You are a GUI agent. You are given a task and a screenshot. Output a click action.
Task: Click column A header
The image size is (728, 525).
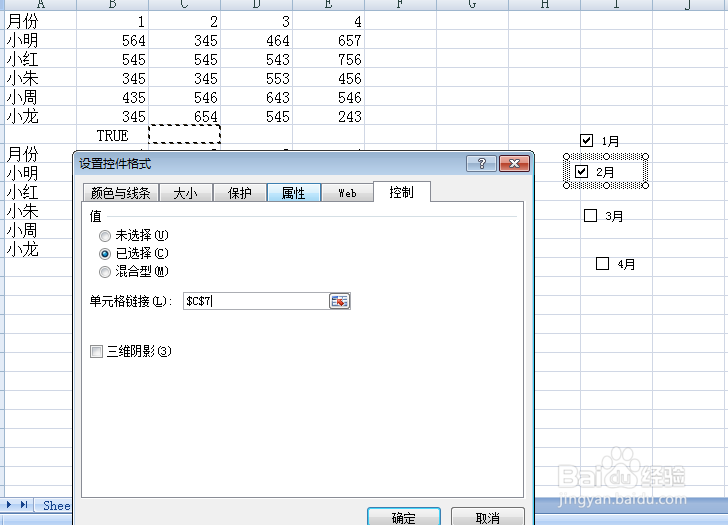click(x=40, y=5)
